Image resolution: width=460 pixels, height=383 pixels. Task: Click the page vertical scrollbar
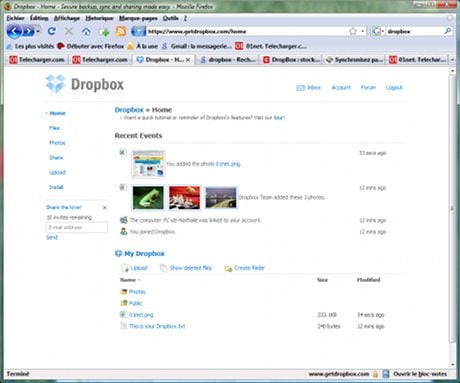tap(452, 207)
